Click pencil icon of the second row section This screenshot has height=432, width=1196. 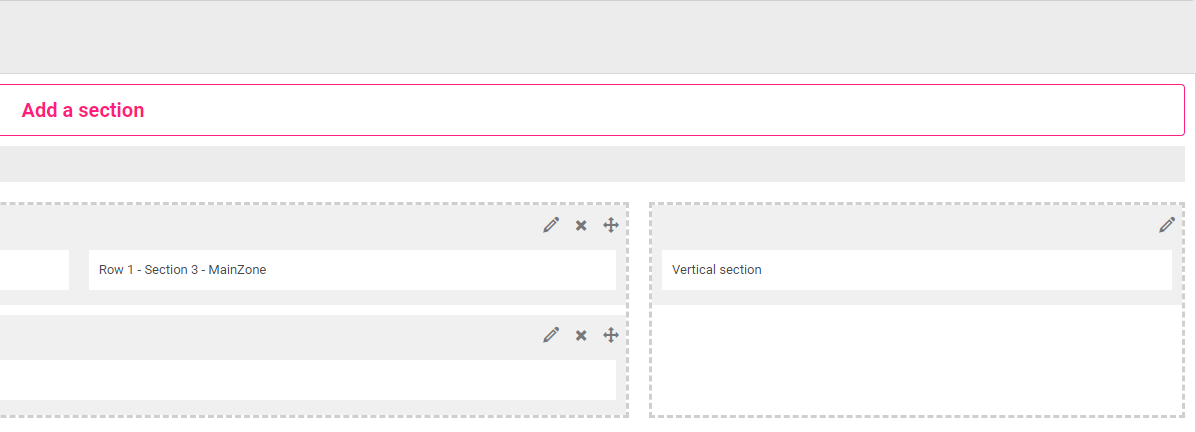(551, 335)
